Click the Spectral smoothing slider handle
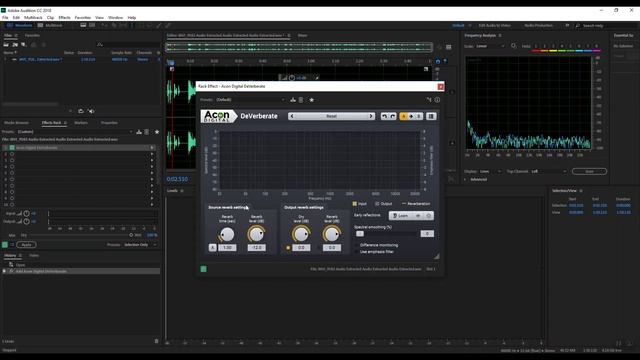Image resolution: width=640 pixels, height=360 pixels. coord(360,233)
